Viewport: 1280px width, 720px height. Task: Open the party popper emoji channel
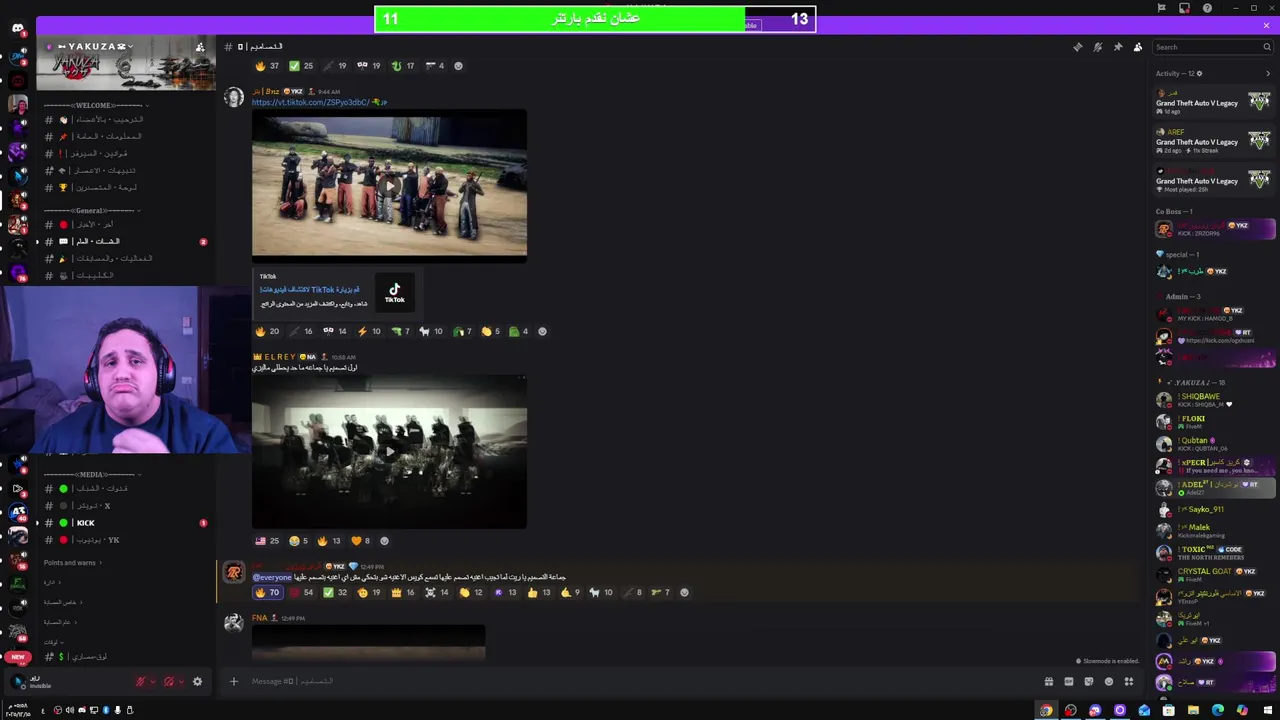[x=125, y=258]
